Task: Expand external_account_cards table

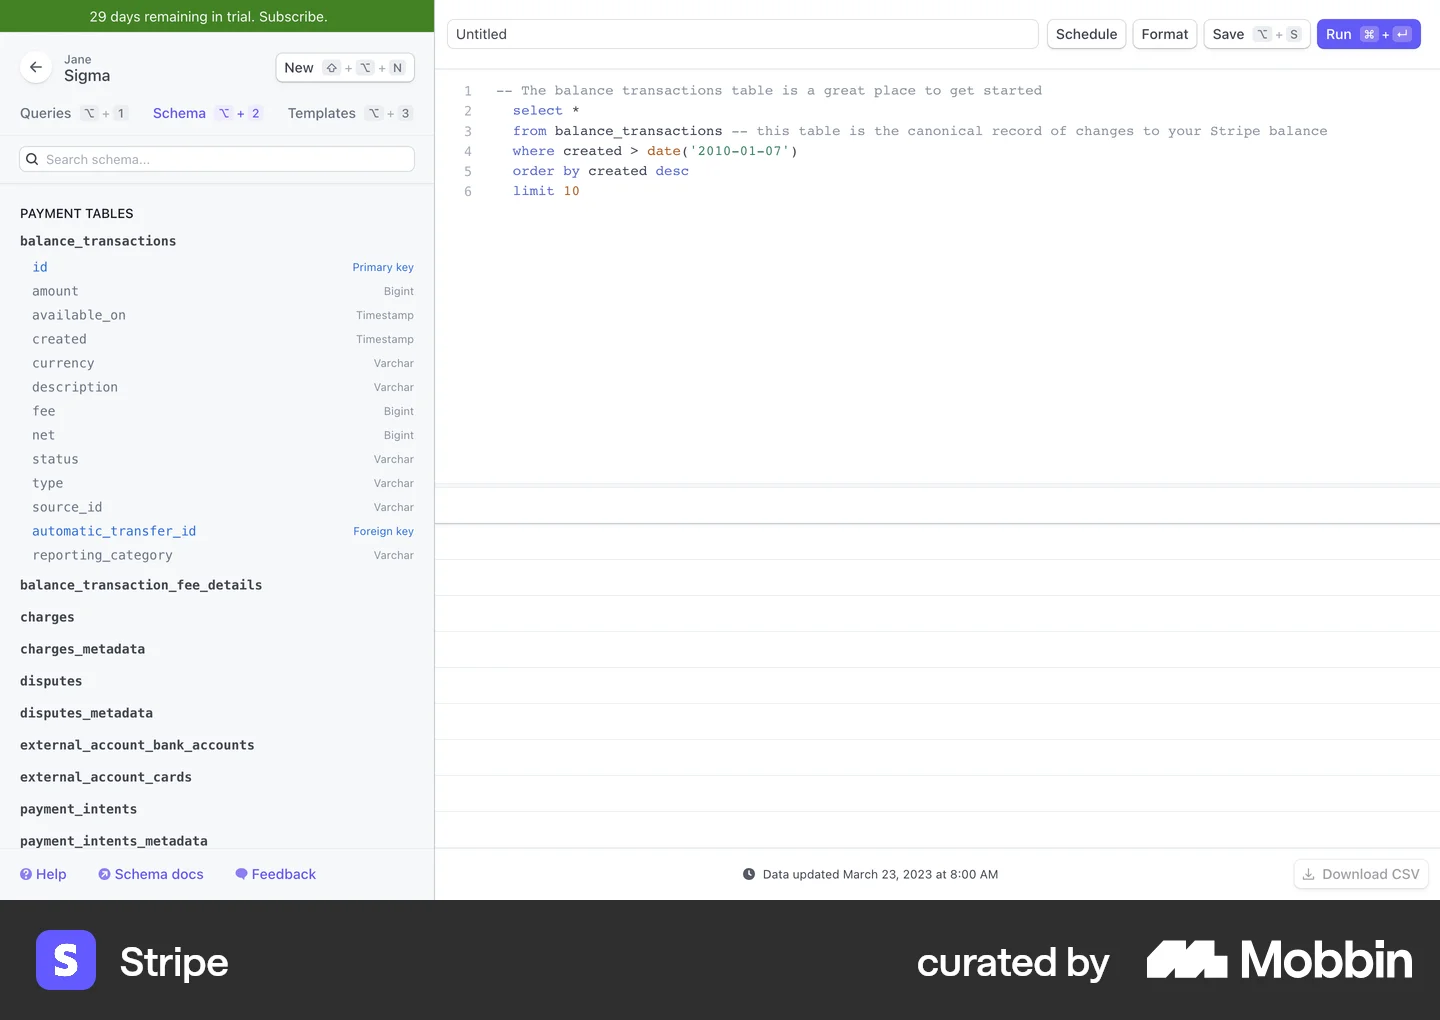Action: point(106,777)
